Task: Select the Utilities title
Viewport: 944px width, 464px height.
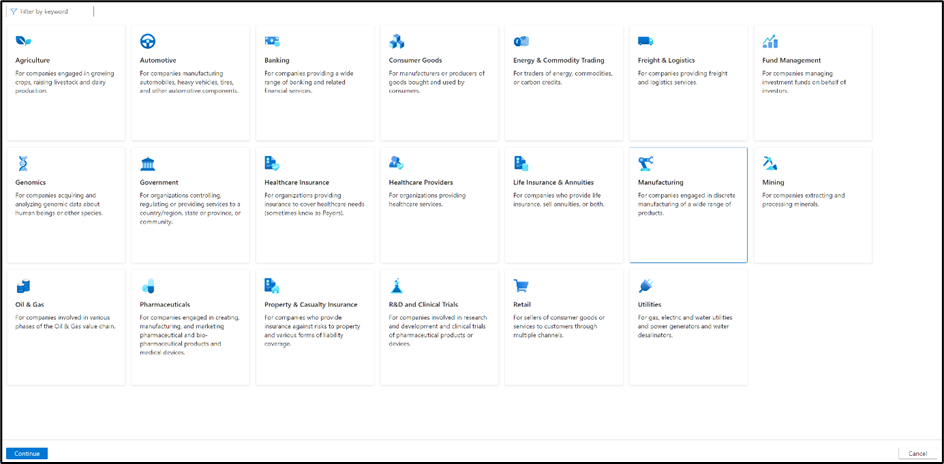Action: click(649, 305)
